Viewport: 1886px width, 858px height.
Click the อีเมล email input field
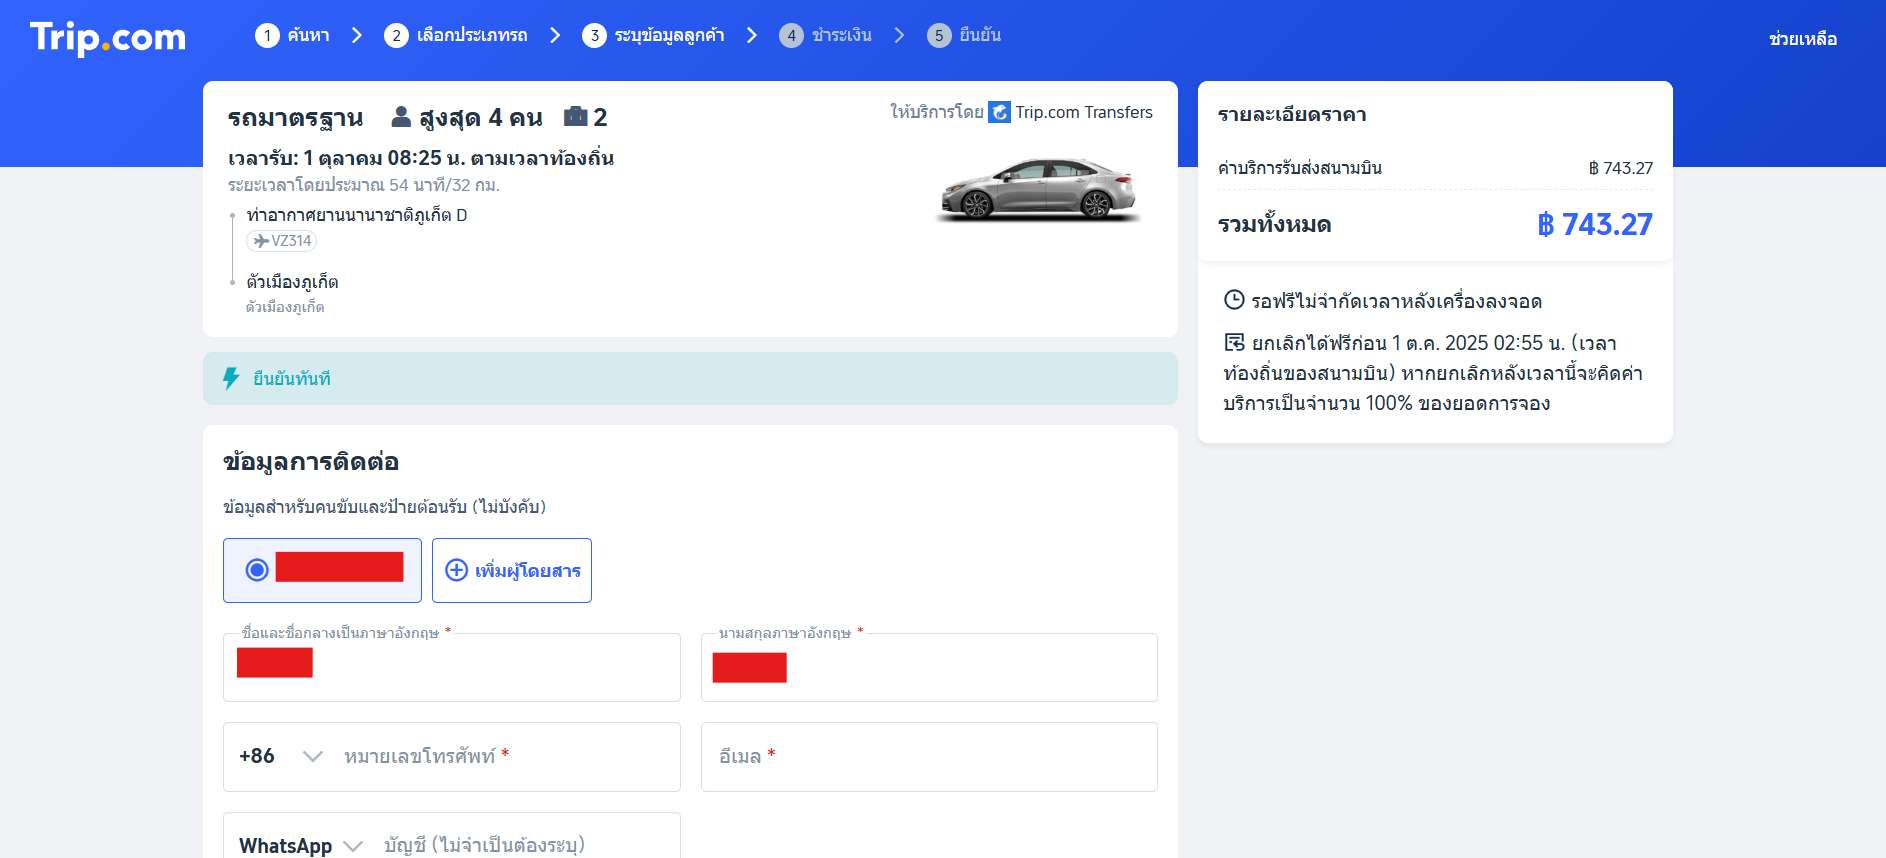tap(929, 757)
